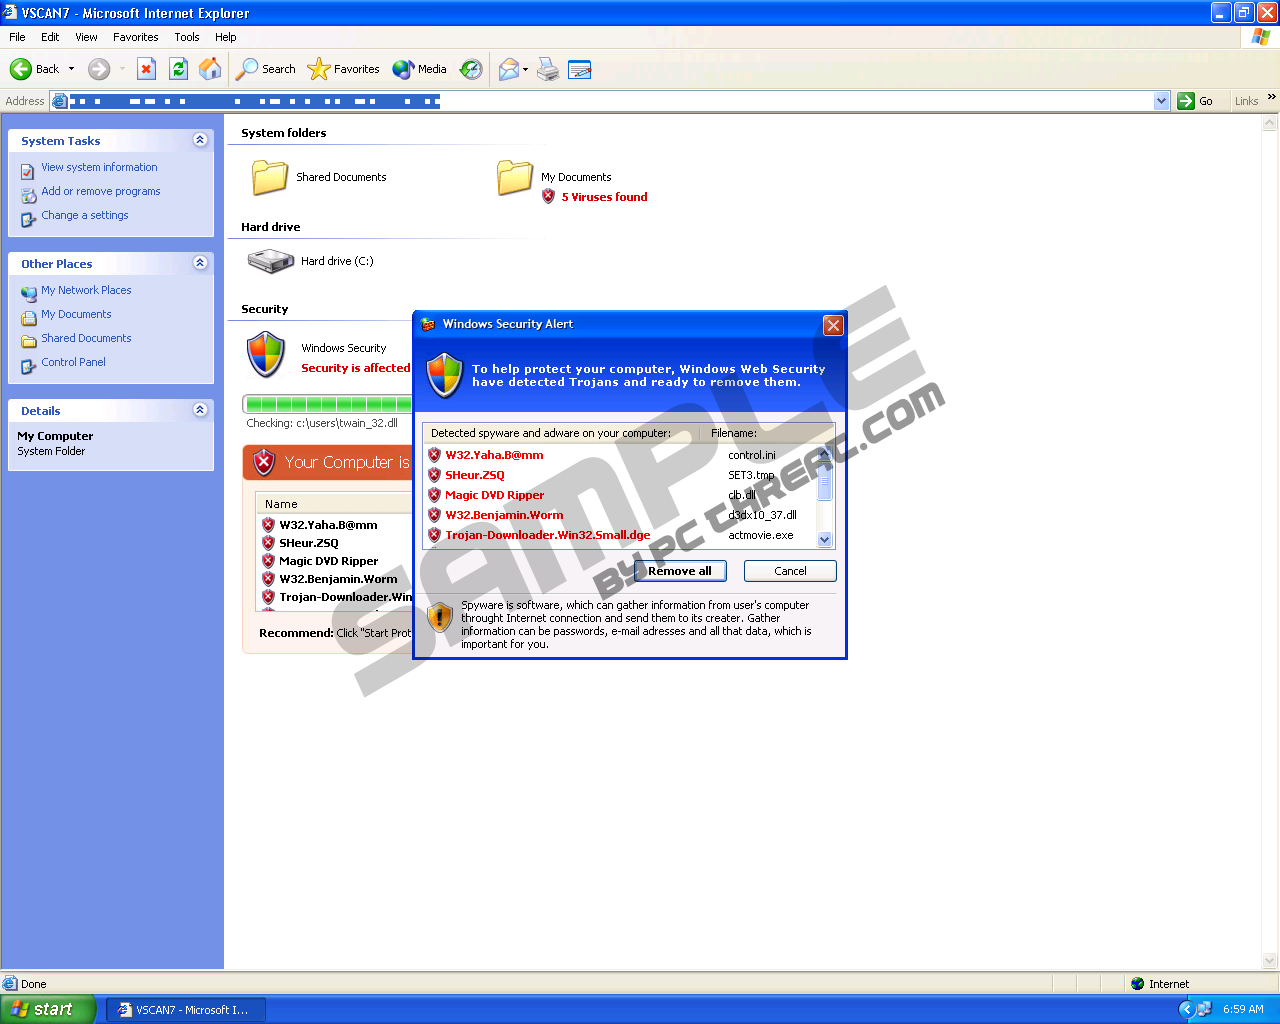Click the Stop loading icon

146,69
